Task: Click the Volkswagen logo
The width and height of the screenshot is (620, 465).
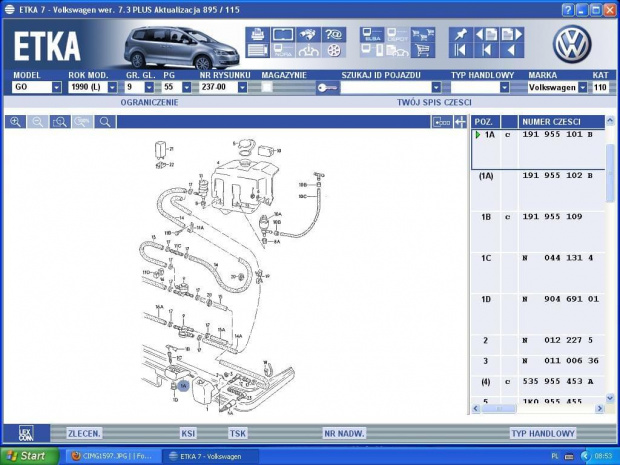Action: click(571, 43)
